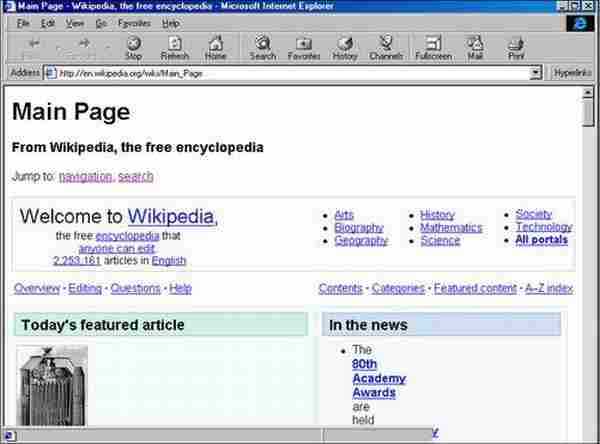
Task: Print the page using Print icon
Action: tap(516, 47)
